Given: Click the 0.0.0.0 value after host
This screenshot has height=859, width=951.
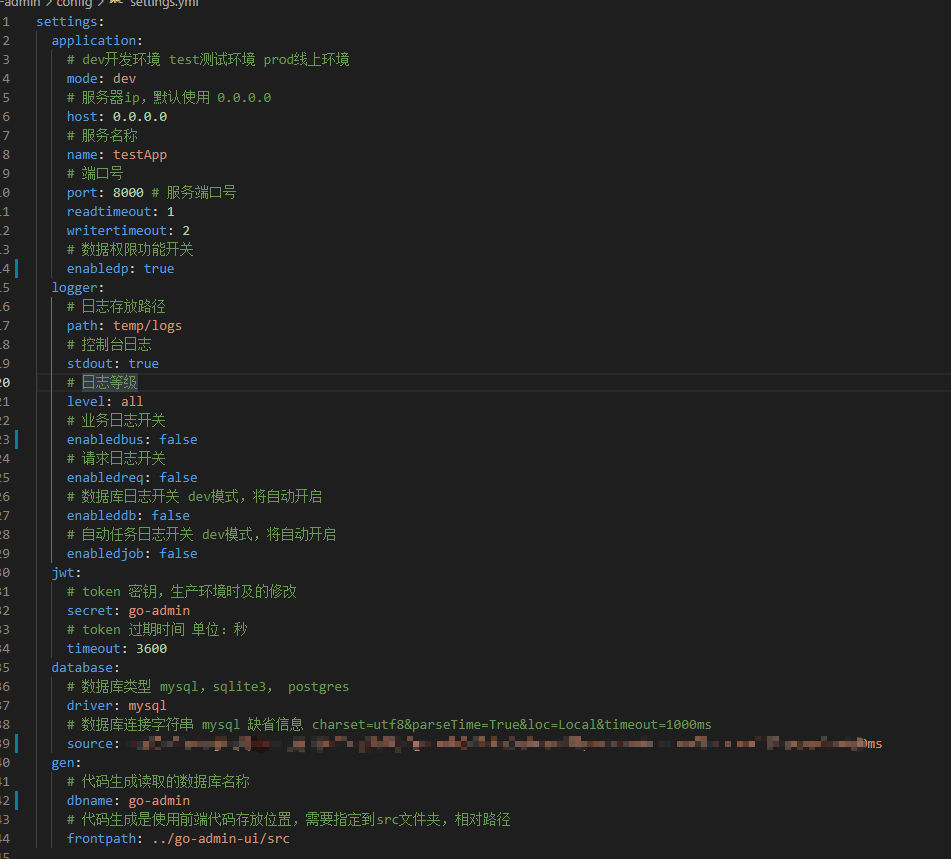Looking at the screenshot, I should point(139,116).
